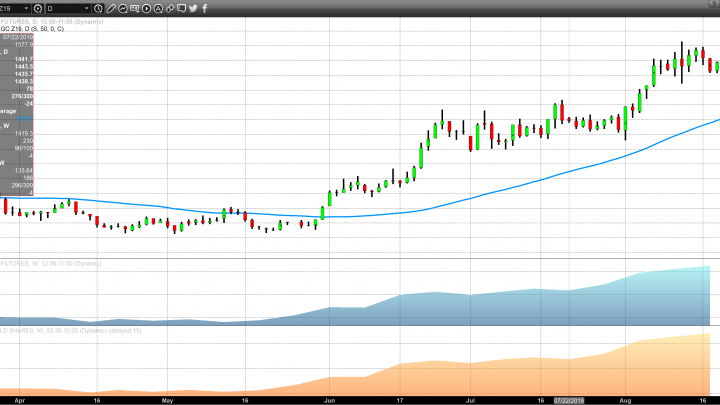This screenshot has height=405, width=720.
Task: Share chart via the Twitter icon
Action: click(193, 8)
